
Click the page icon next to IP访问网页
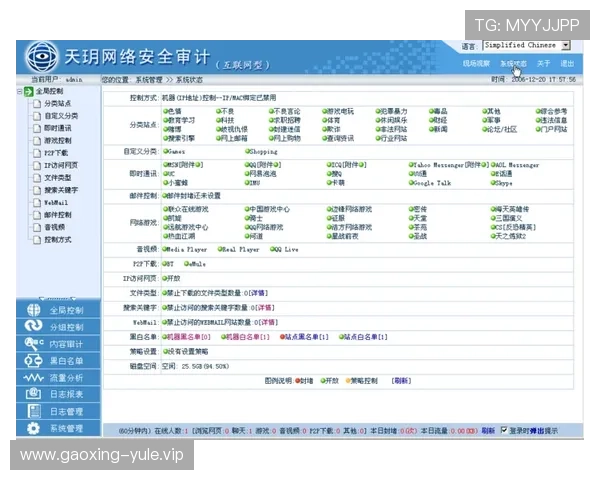[37, 165]
